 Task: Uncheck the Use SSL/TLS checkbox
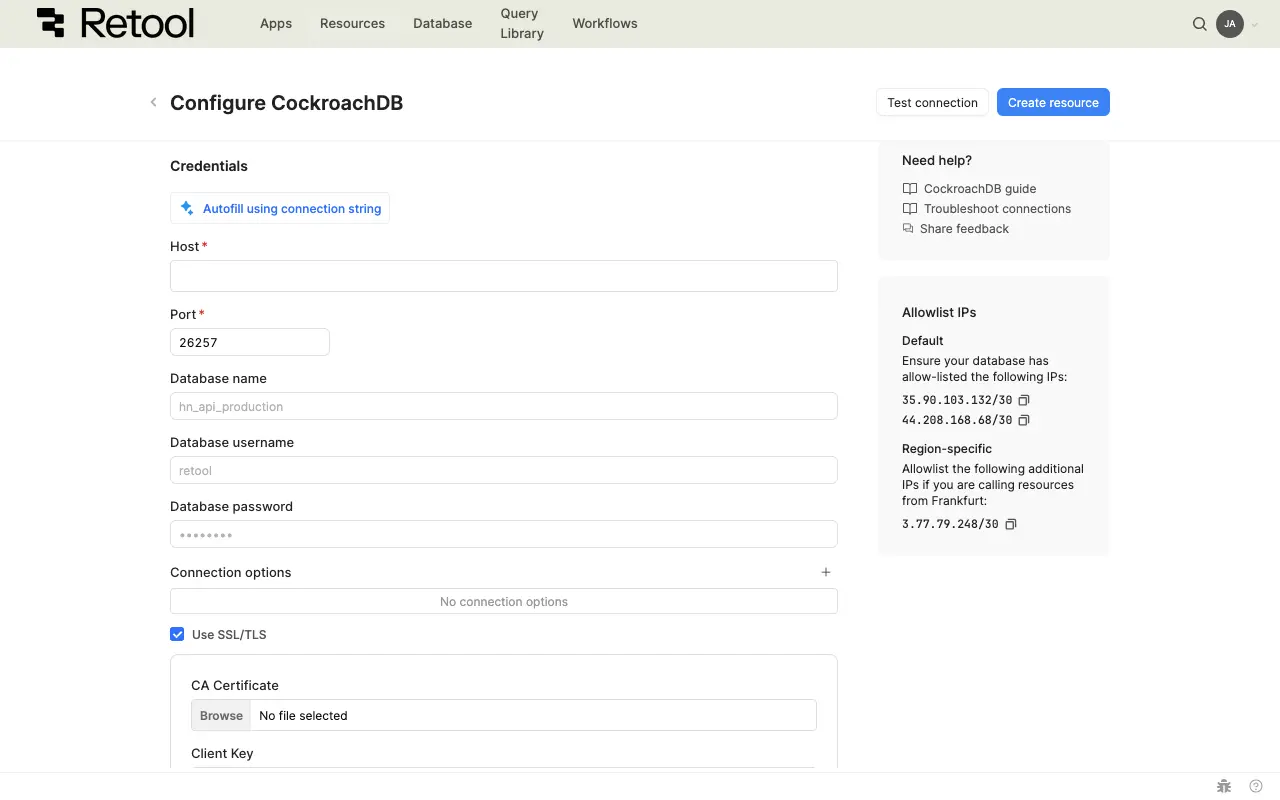pos(177,634)
